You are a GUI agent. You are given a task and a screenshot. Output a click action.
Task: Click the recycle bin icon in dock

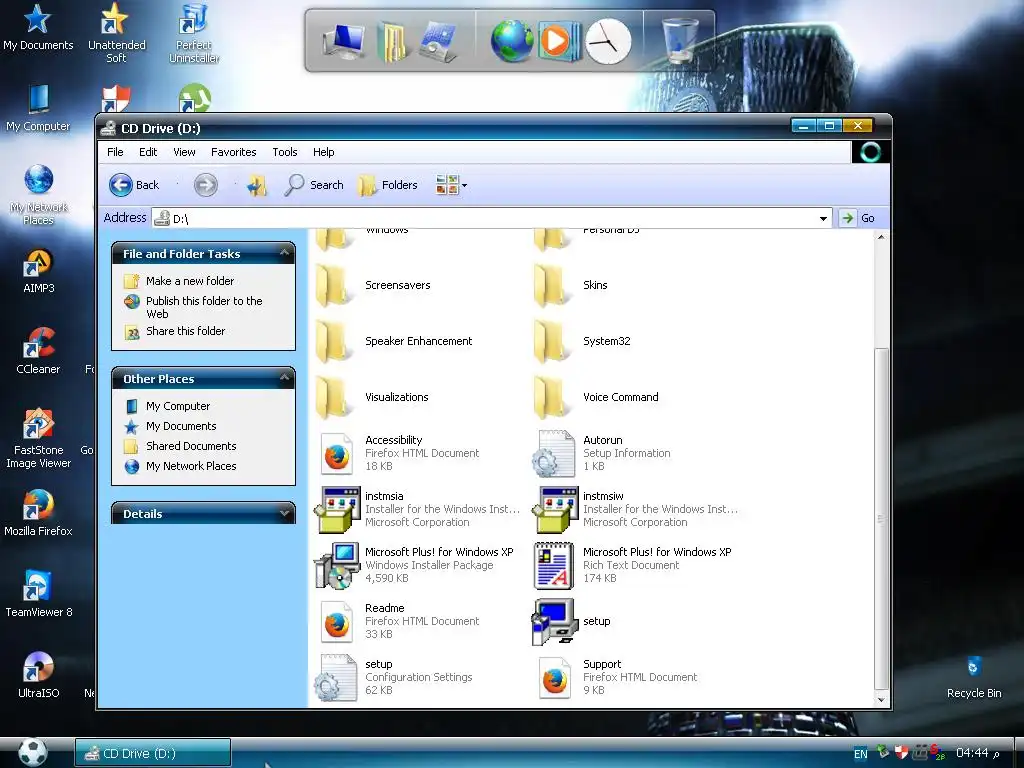(x=680, y=40)
